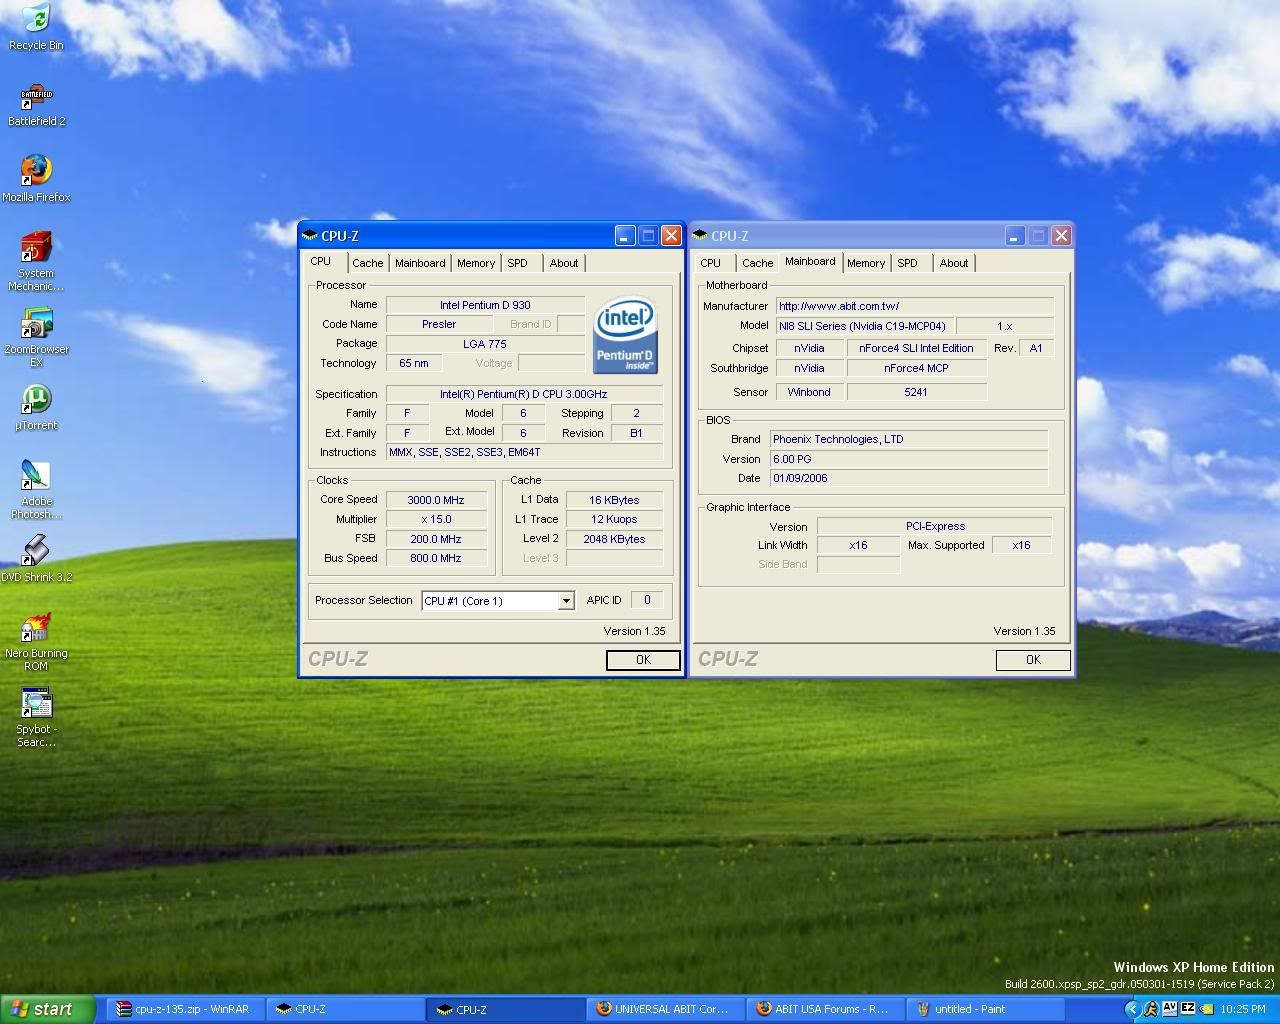Select the Adobe Photoshop desktop icon
Viewport: 1280px width, 1024px height.
[36, 489]
